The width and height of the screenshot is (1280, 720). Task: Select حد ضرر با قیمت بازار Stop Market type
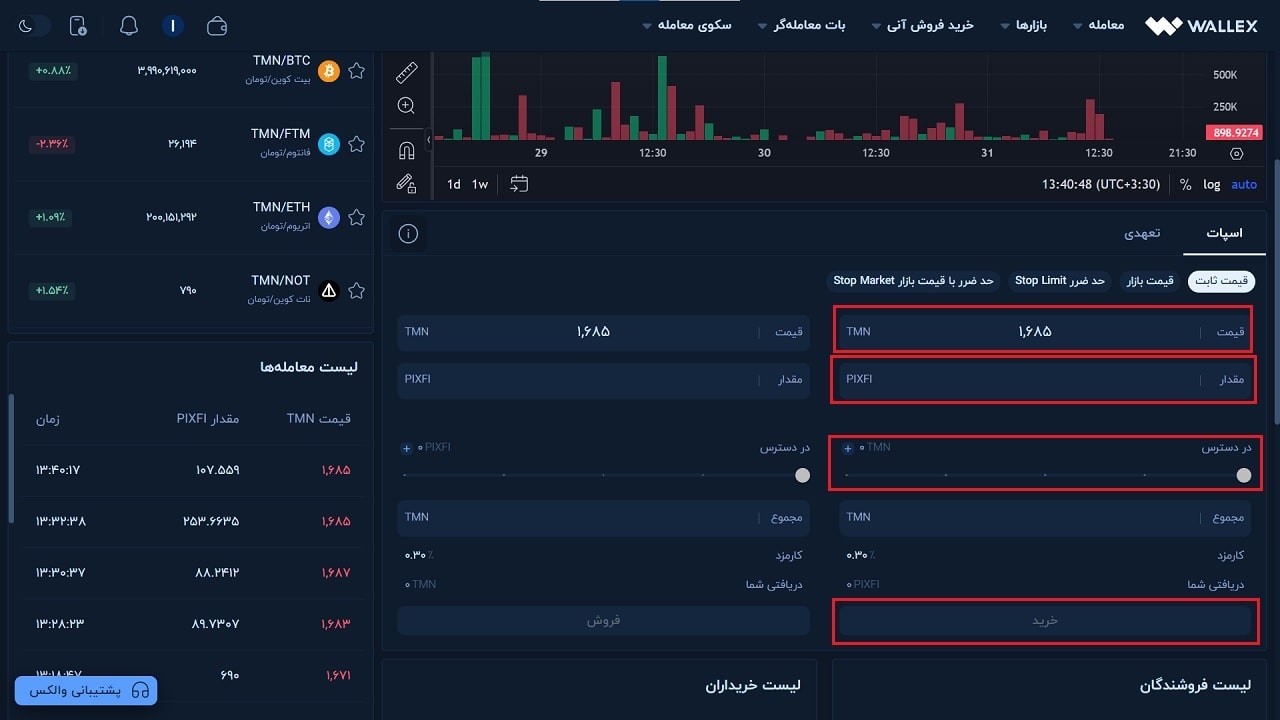[x=914, y=281]
